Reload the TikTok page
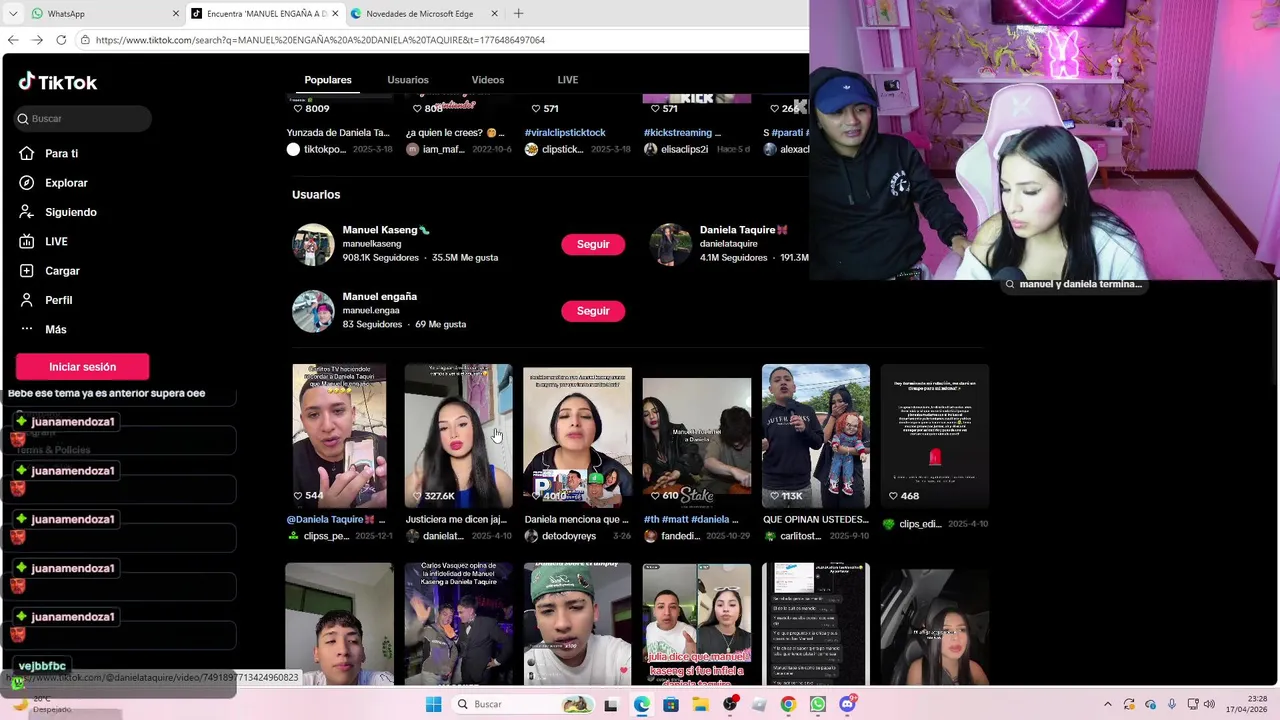 point(61,40)
